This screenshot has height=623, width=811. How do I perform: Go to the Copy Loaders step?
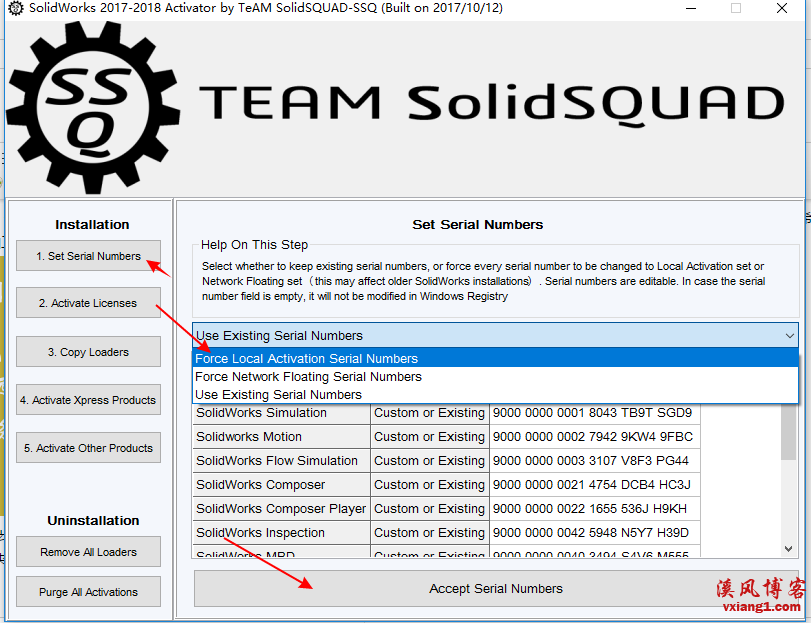click(88, 352)
